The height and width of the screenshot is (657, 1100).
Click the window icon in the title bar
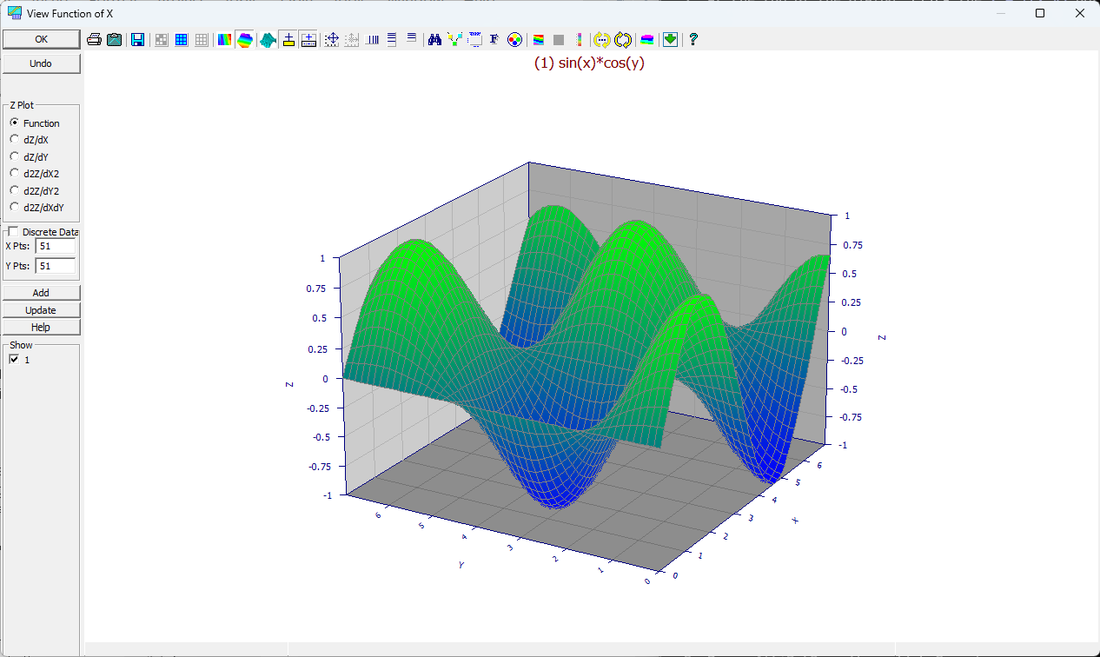pyautogui.click(x=14, y=13)
